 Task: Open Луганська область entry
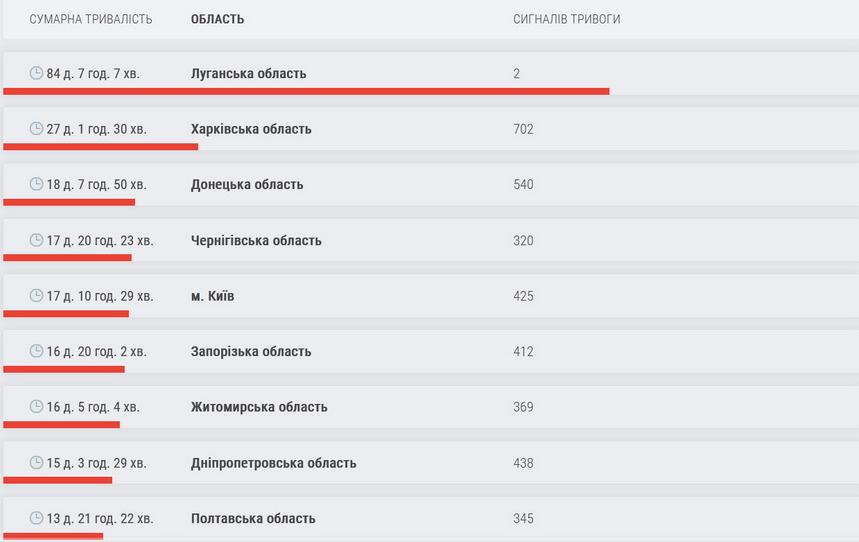pos(248,74)
